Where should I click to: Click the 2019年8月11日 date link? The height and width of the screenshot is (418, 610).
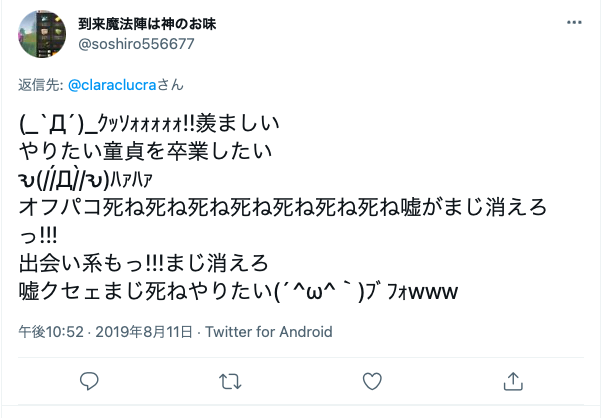[144, 332]
